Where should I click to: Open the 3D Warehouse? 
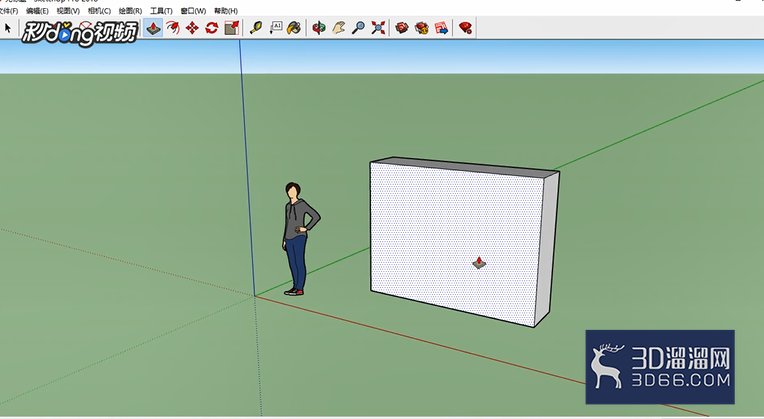[x=401, y=28]
